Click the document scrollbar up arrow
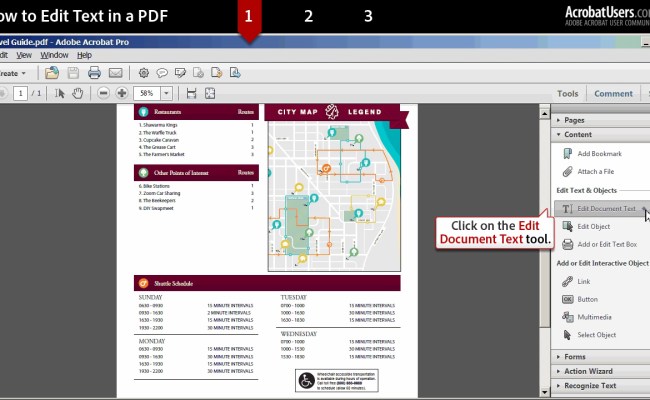Screen dimensions: 650x400 coord(544,113)
